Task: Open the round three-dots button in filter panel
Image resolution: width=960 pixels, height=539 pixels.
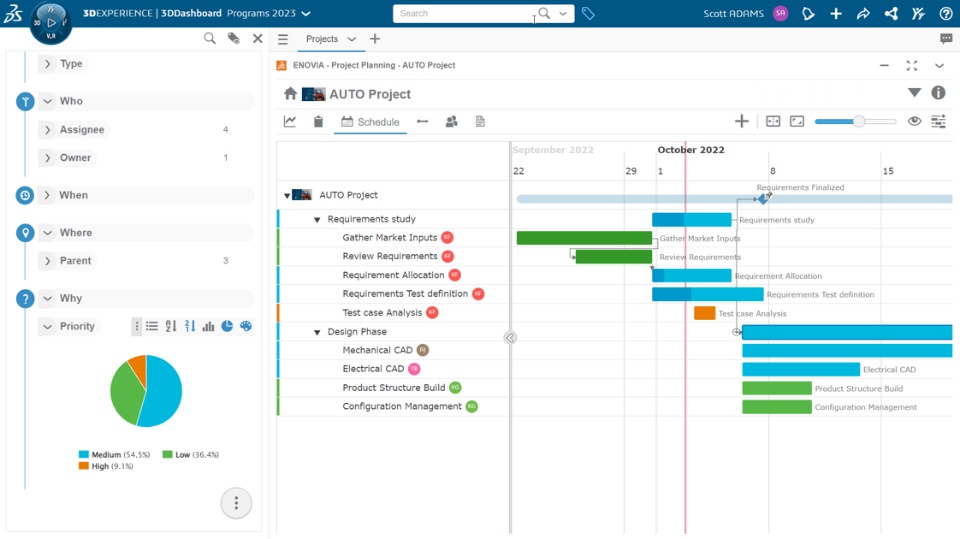Action: 236,503
